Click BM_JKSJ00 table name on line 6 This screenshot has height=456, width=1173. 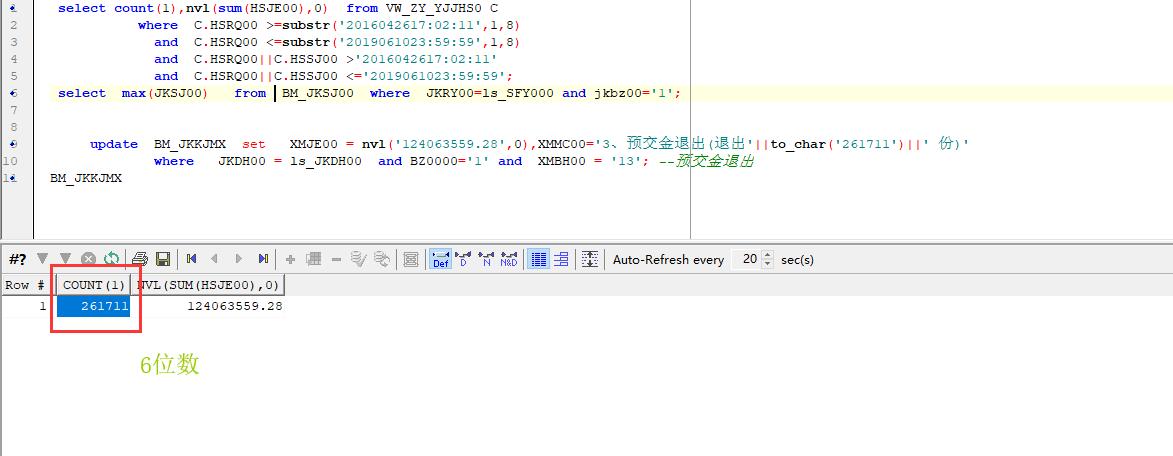318,93
